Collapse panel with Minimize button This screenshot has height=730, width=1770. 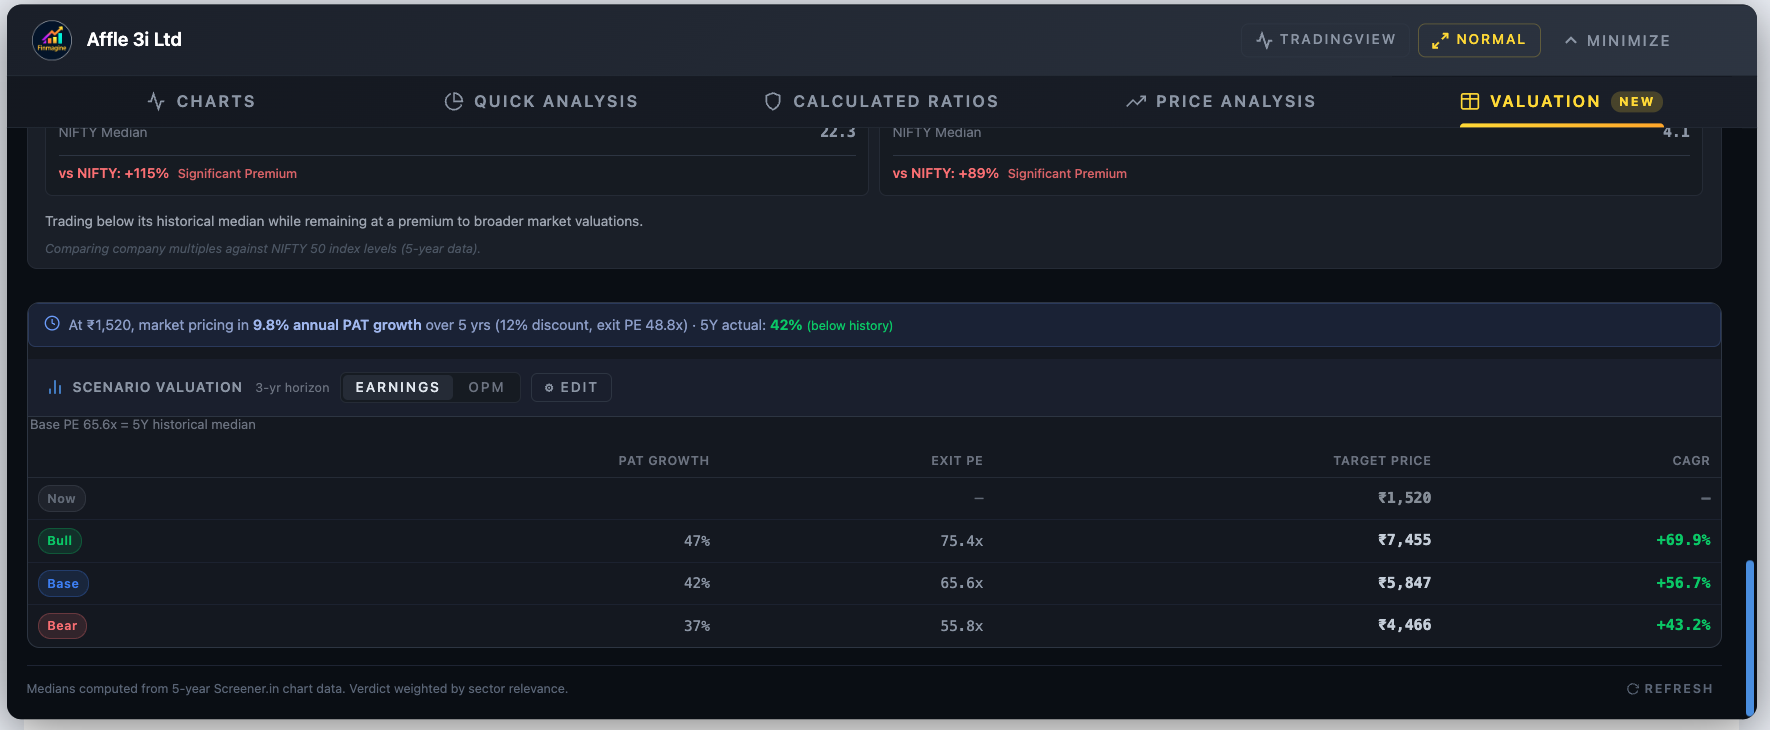click(1617, 41)
